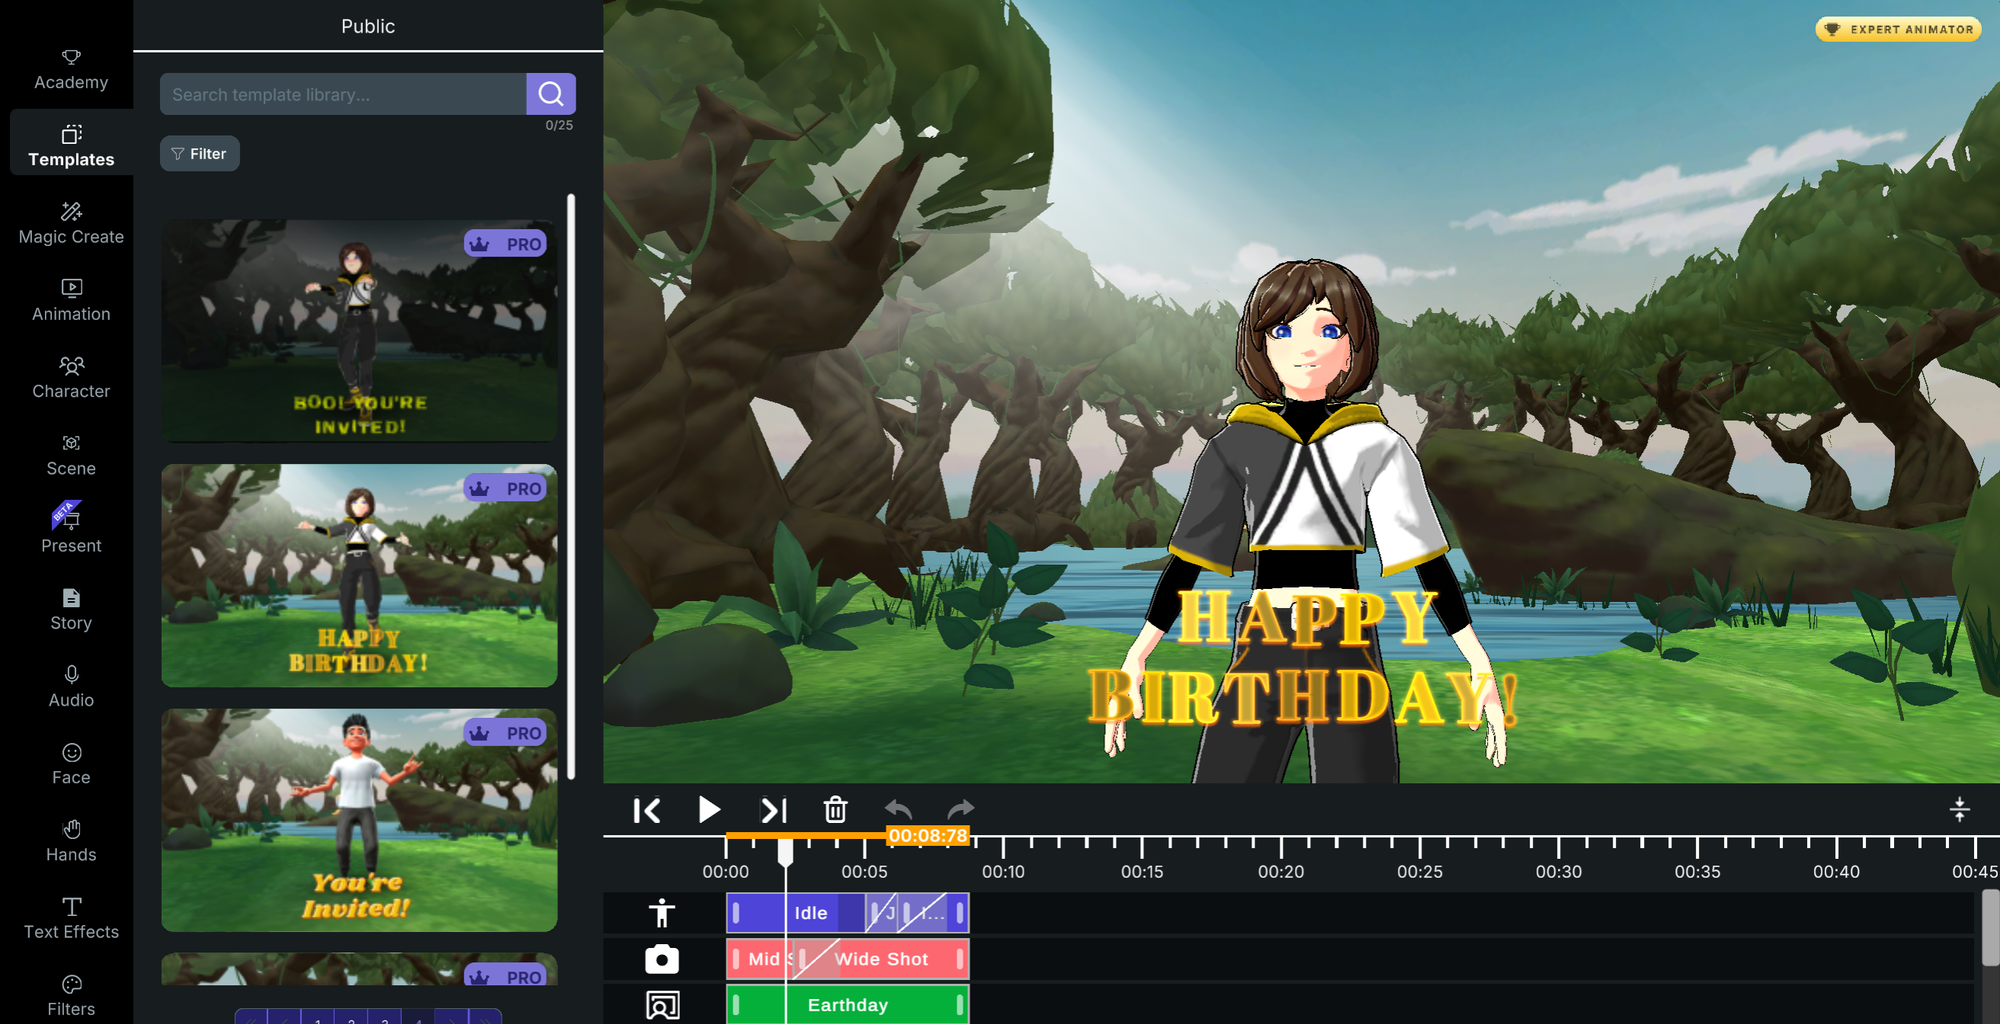This screenshot has height=1024, width=2000.
Task: Open the Text Effects panel
Action: pos(70,917)
